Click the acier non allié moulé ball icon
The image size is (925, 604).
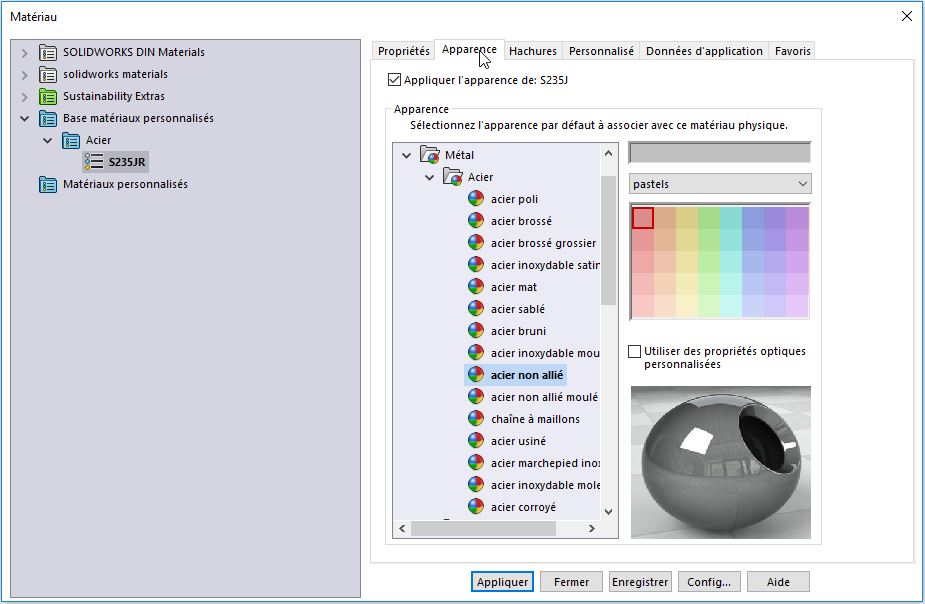click(476, 397)
